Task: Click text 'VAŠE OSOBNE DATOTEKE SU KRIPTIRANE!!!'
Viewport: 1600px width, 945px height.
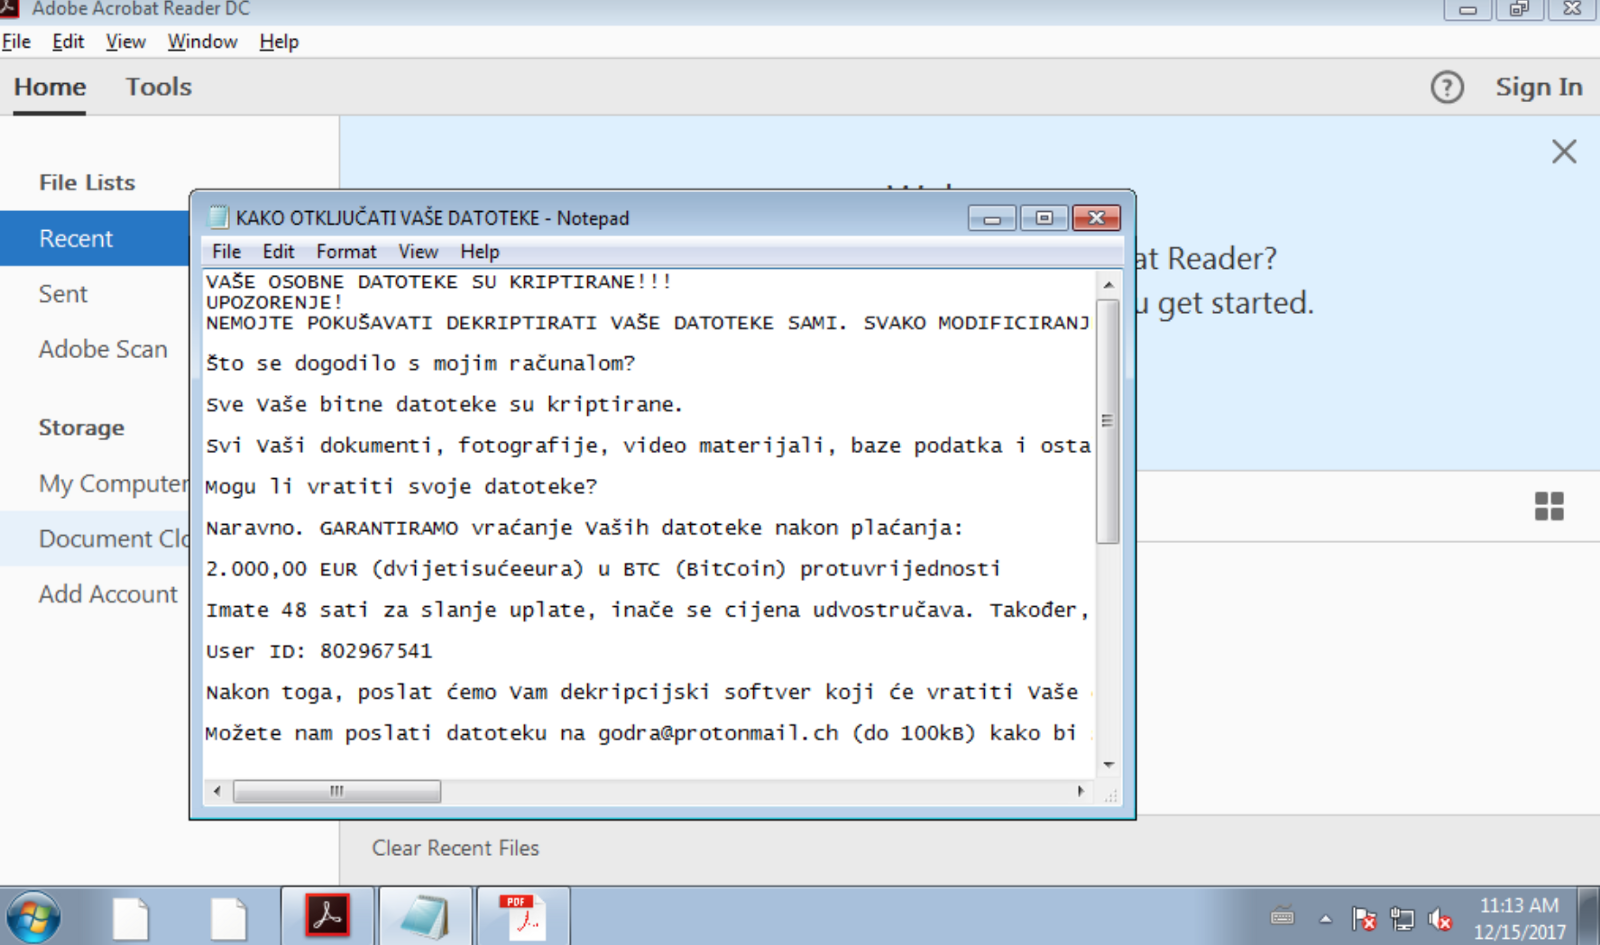Action: [438, 282]
